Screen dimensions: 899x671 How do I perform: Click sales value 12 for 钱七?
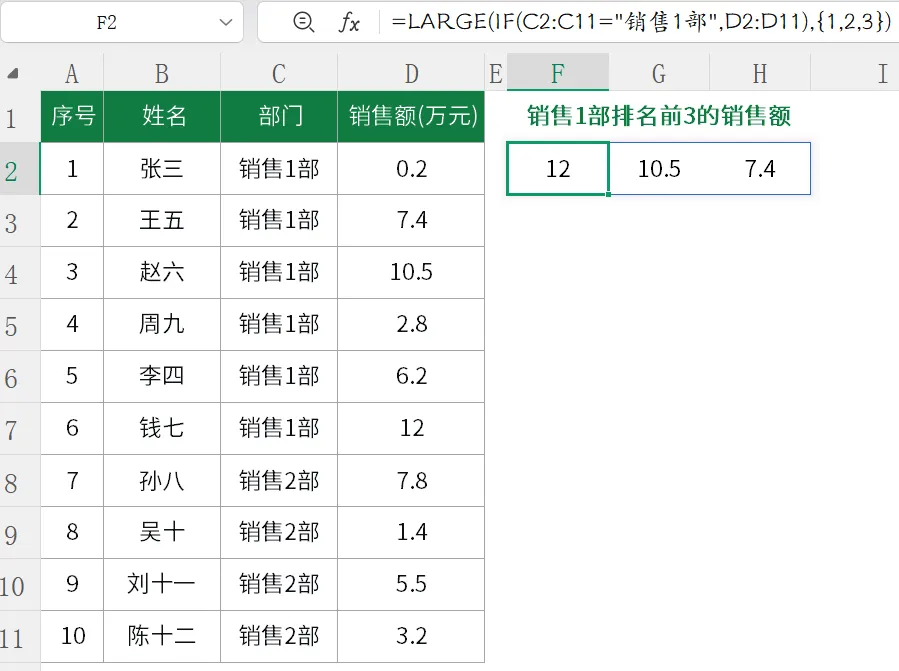(411, 428)
